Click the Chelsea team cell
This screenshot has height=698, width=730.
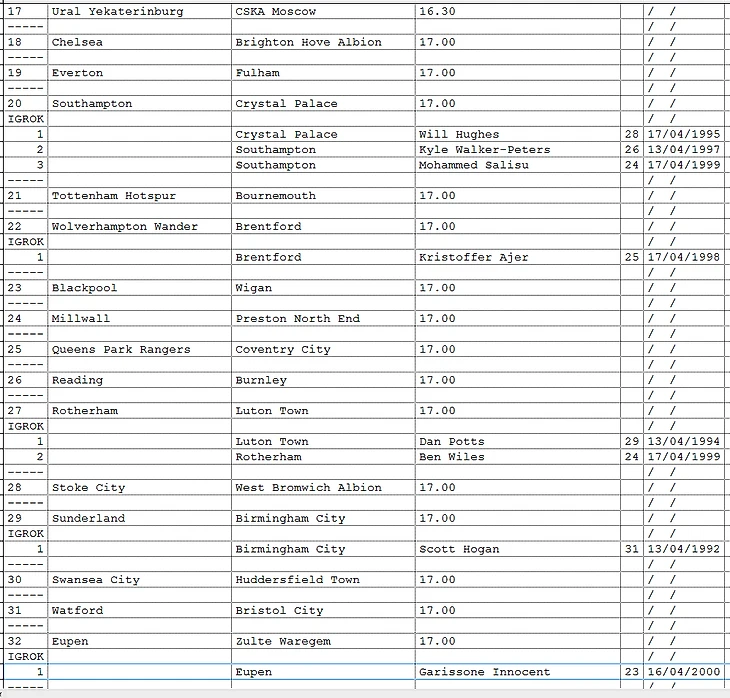[x=78, y=43]
